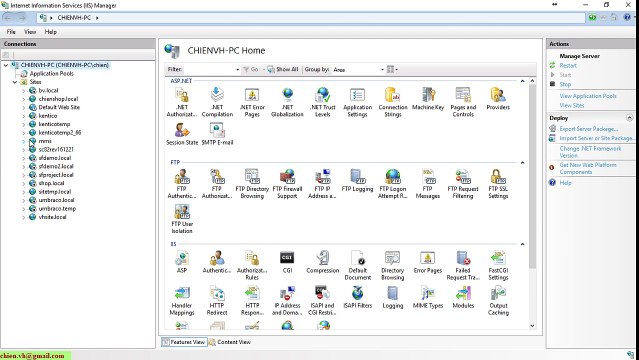
Task: Open FTP Logging feature
Action: pyautogui.click(x=357, y=181)
